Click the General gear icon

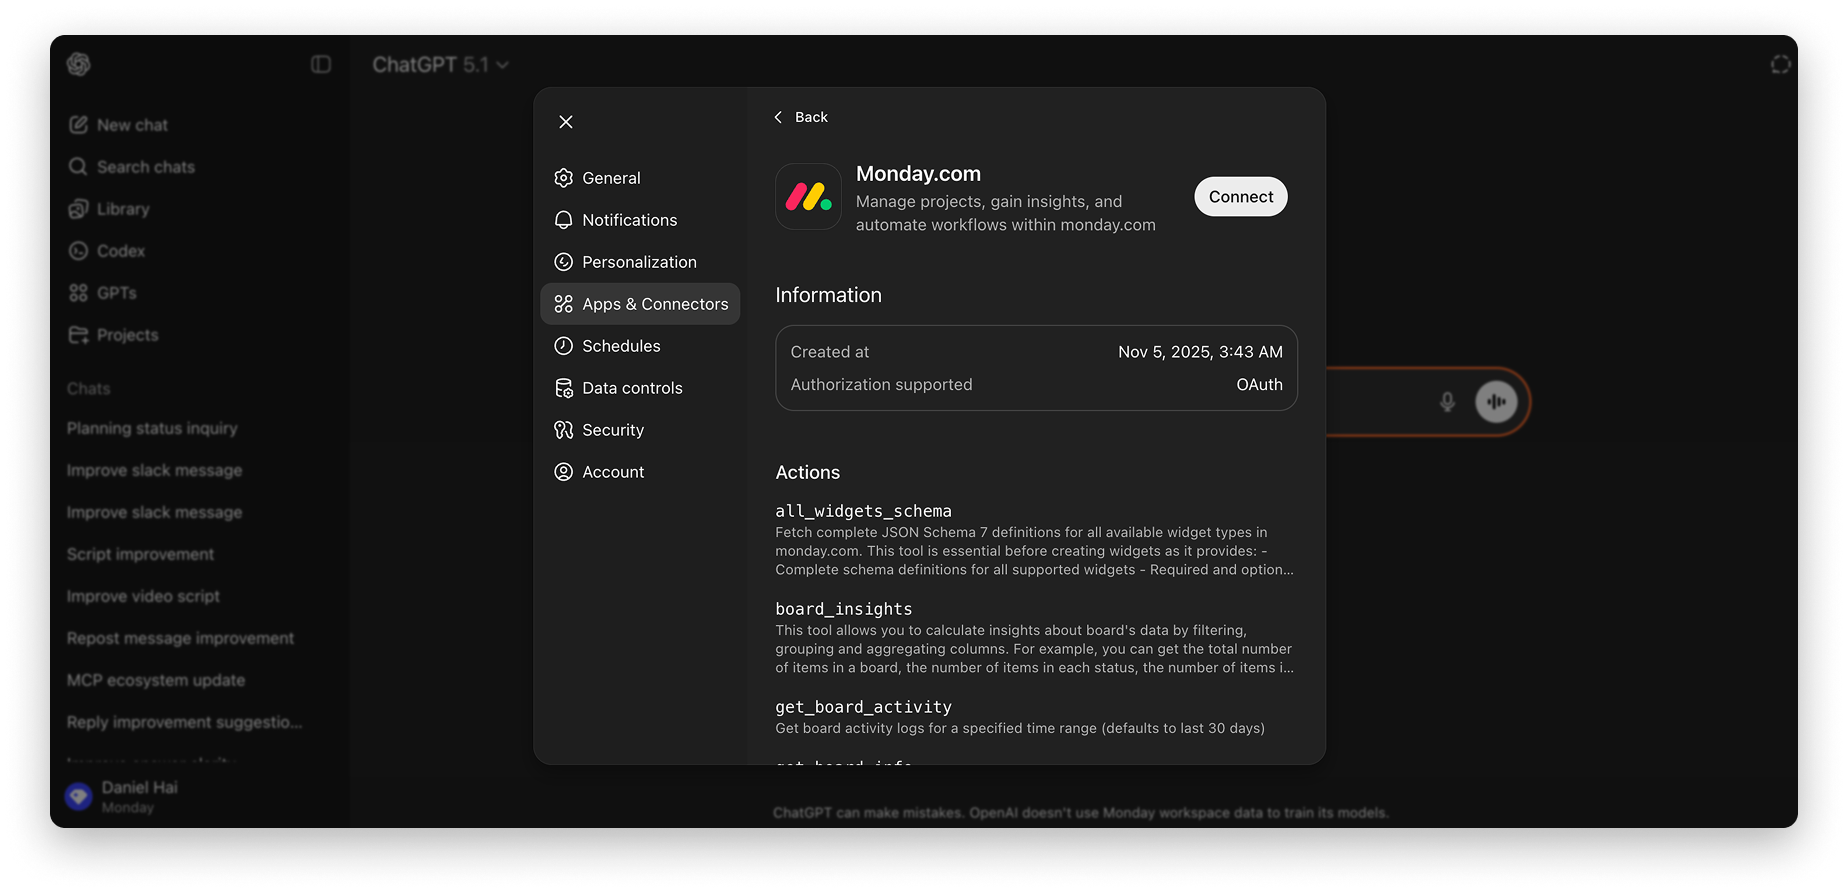coord(564,178)
